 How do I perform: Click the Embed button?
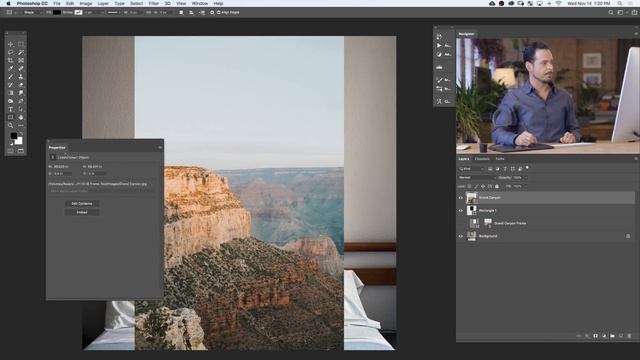(82, 212)
